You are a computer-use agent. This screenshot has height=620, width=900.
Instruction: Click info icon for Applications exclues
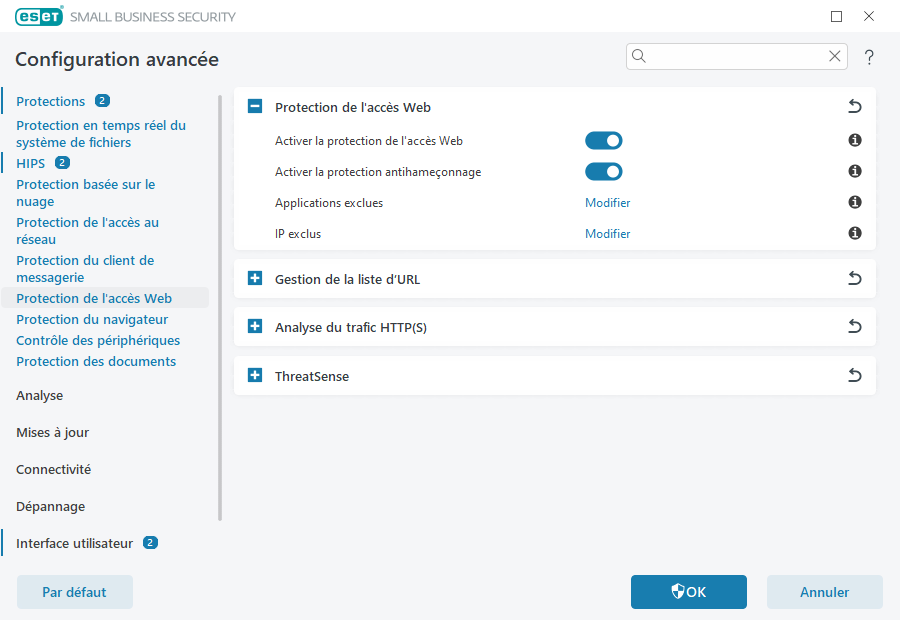coord(855,203)
